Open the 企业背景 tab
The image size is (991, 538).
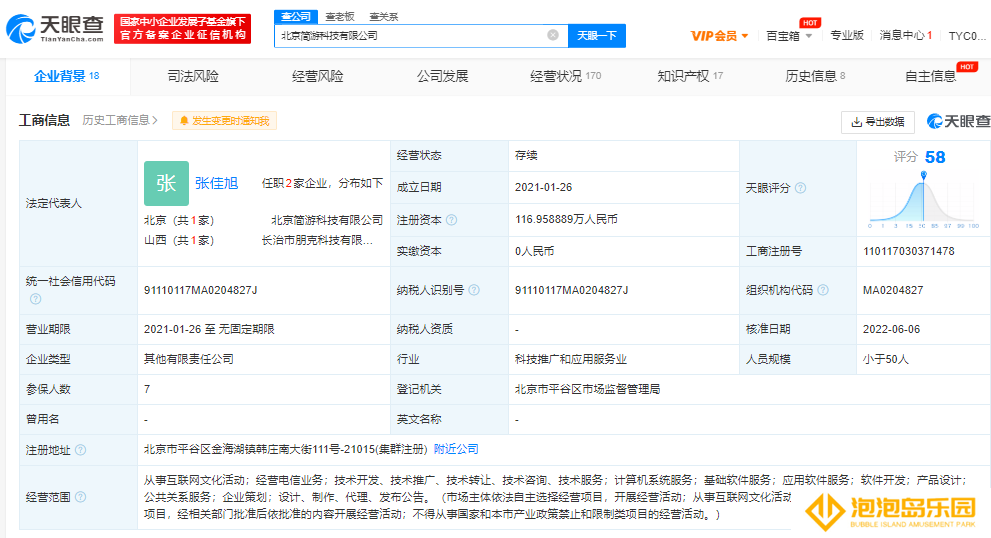66,76
